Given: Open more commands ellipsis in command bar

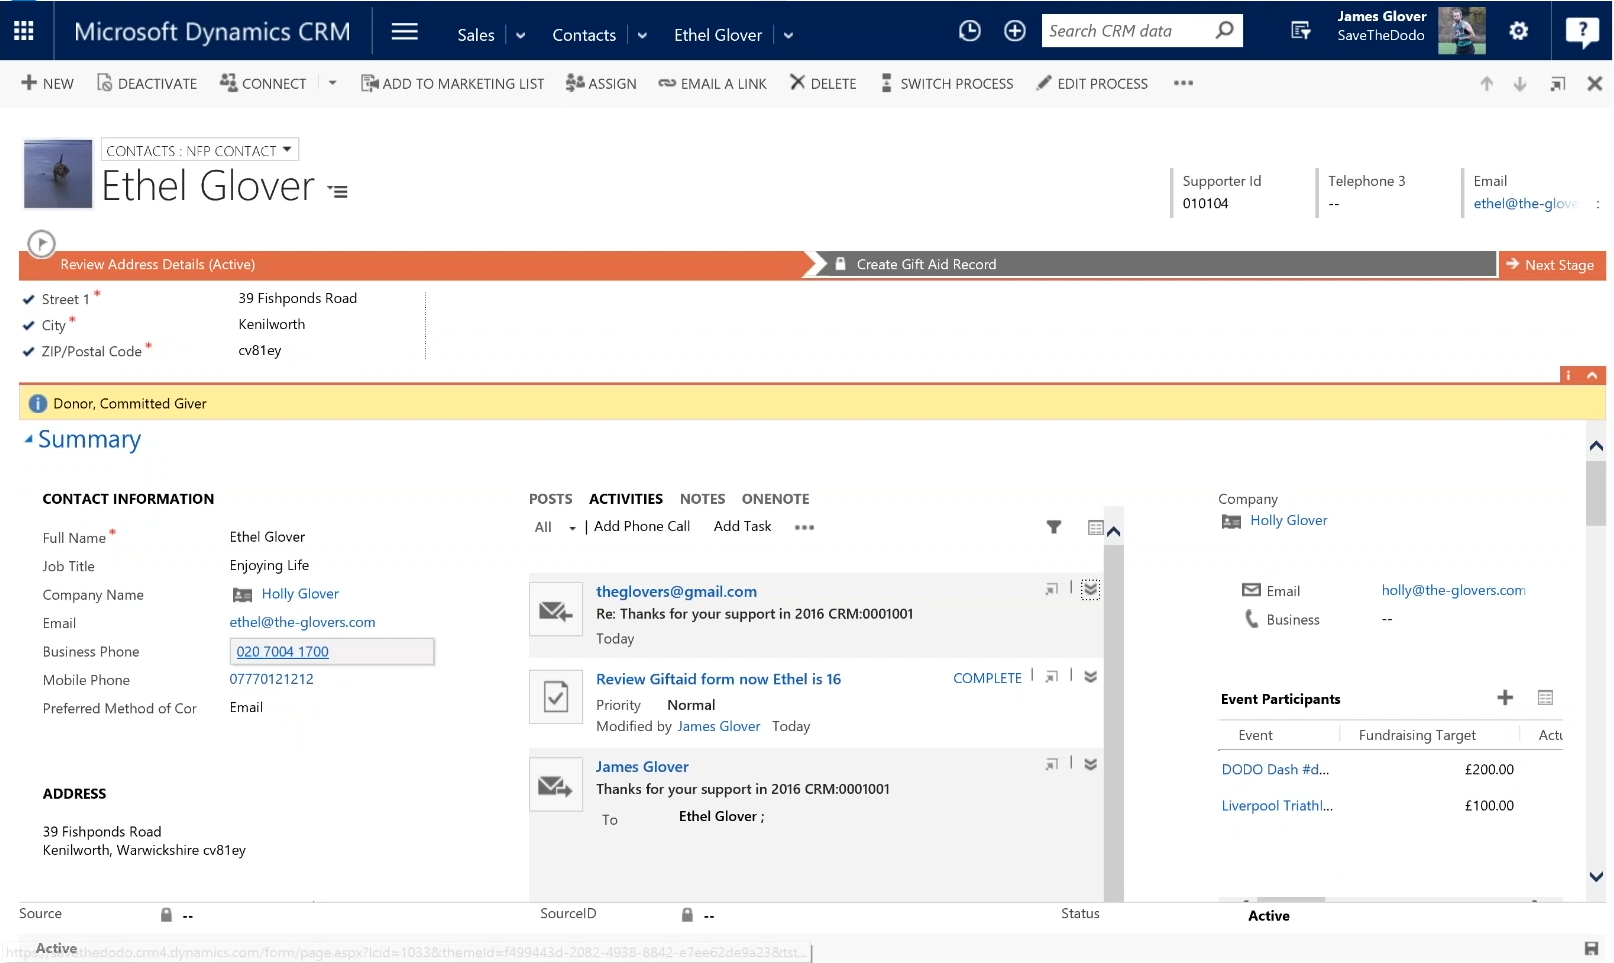Looking at the screenshot, I should [1183, 83].
